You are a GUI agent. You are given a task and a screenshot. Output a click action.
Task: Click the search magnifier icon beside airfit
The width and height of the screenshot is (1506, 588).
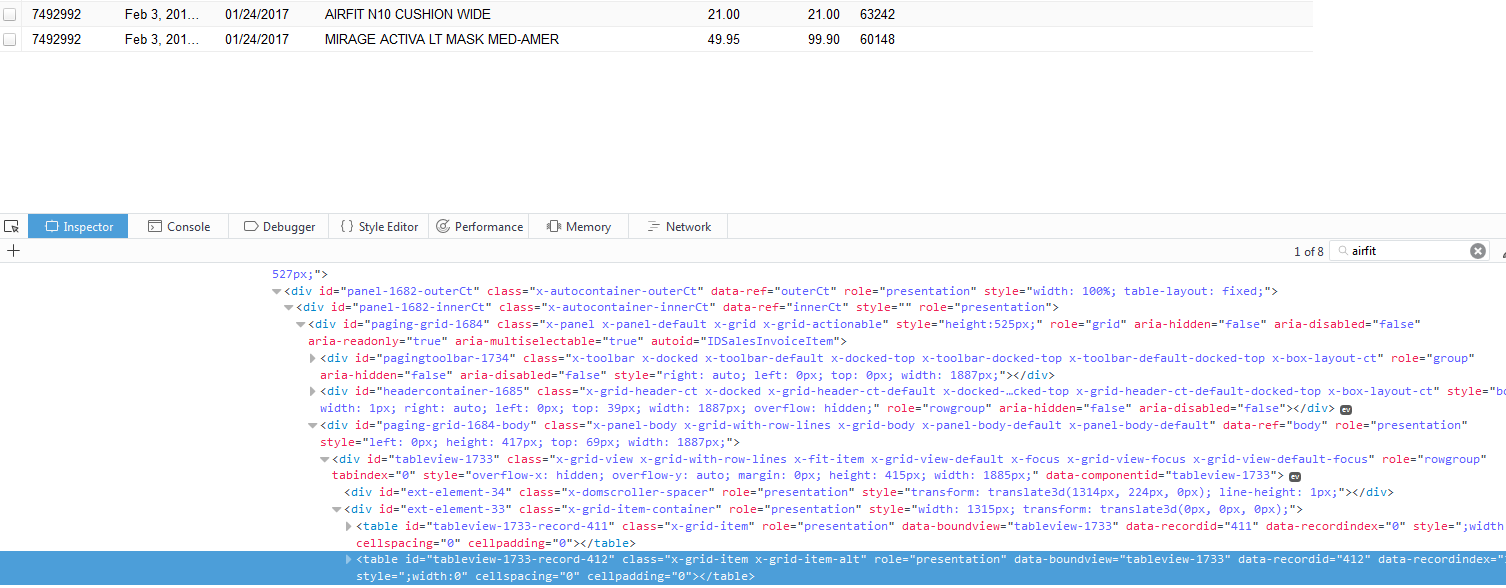click(1342, 251)
